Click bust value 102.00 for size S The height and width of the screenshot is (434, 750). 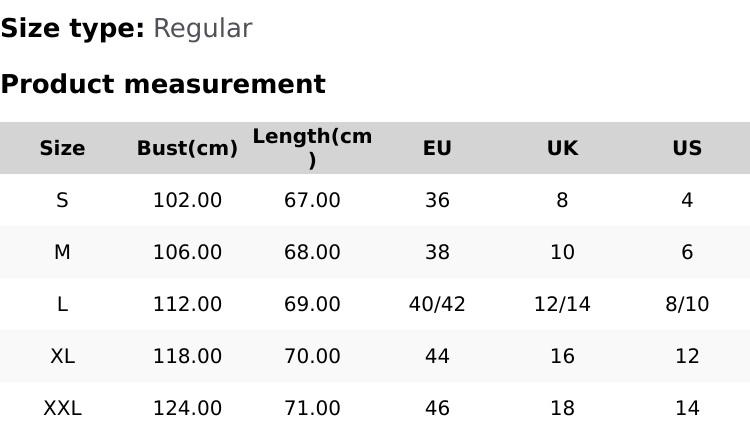tap(187, 200)
